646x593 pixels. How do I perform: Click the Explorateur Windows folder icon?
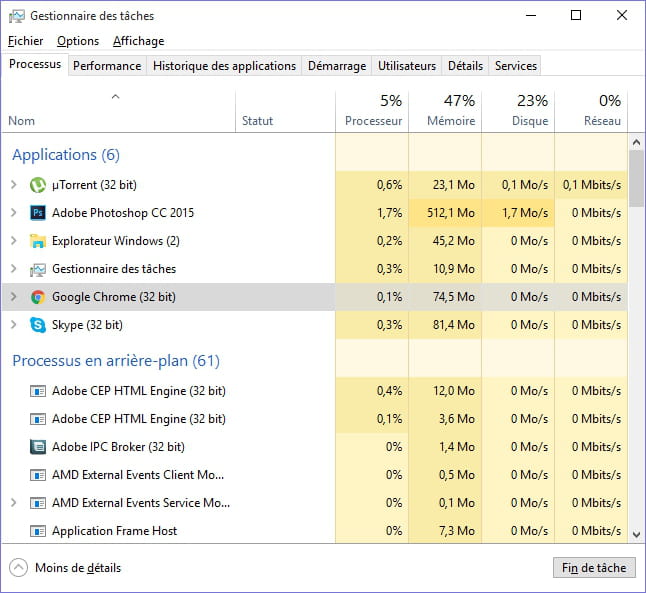38,241
